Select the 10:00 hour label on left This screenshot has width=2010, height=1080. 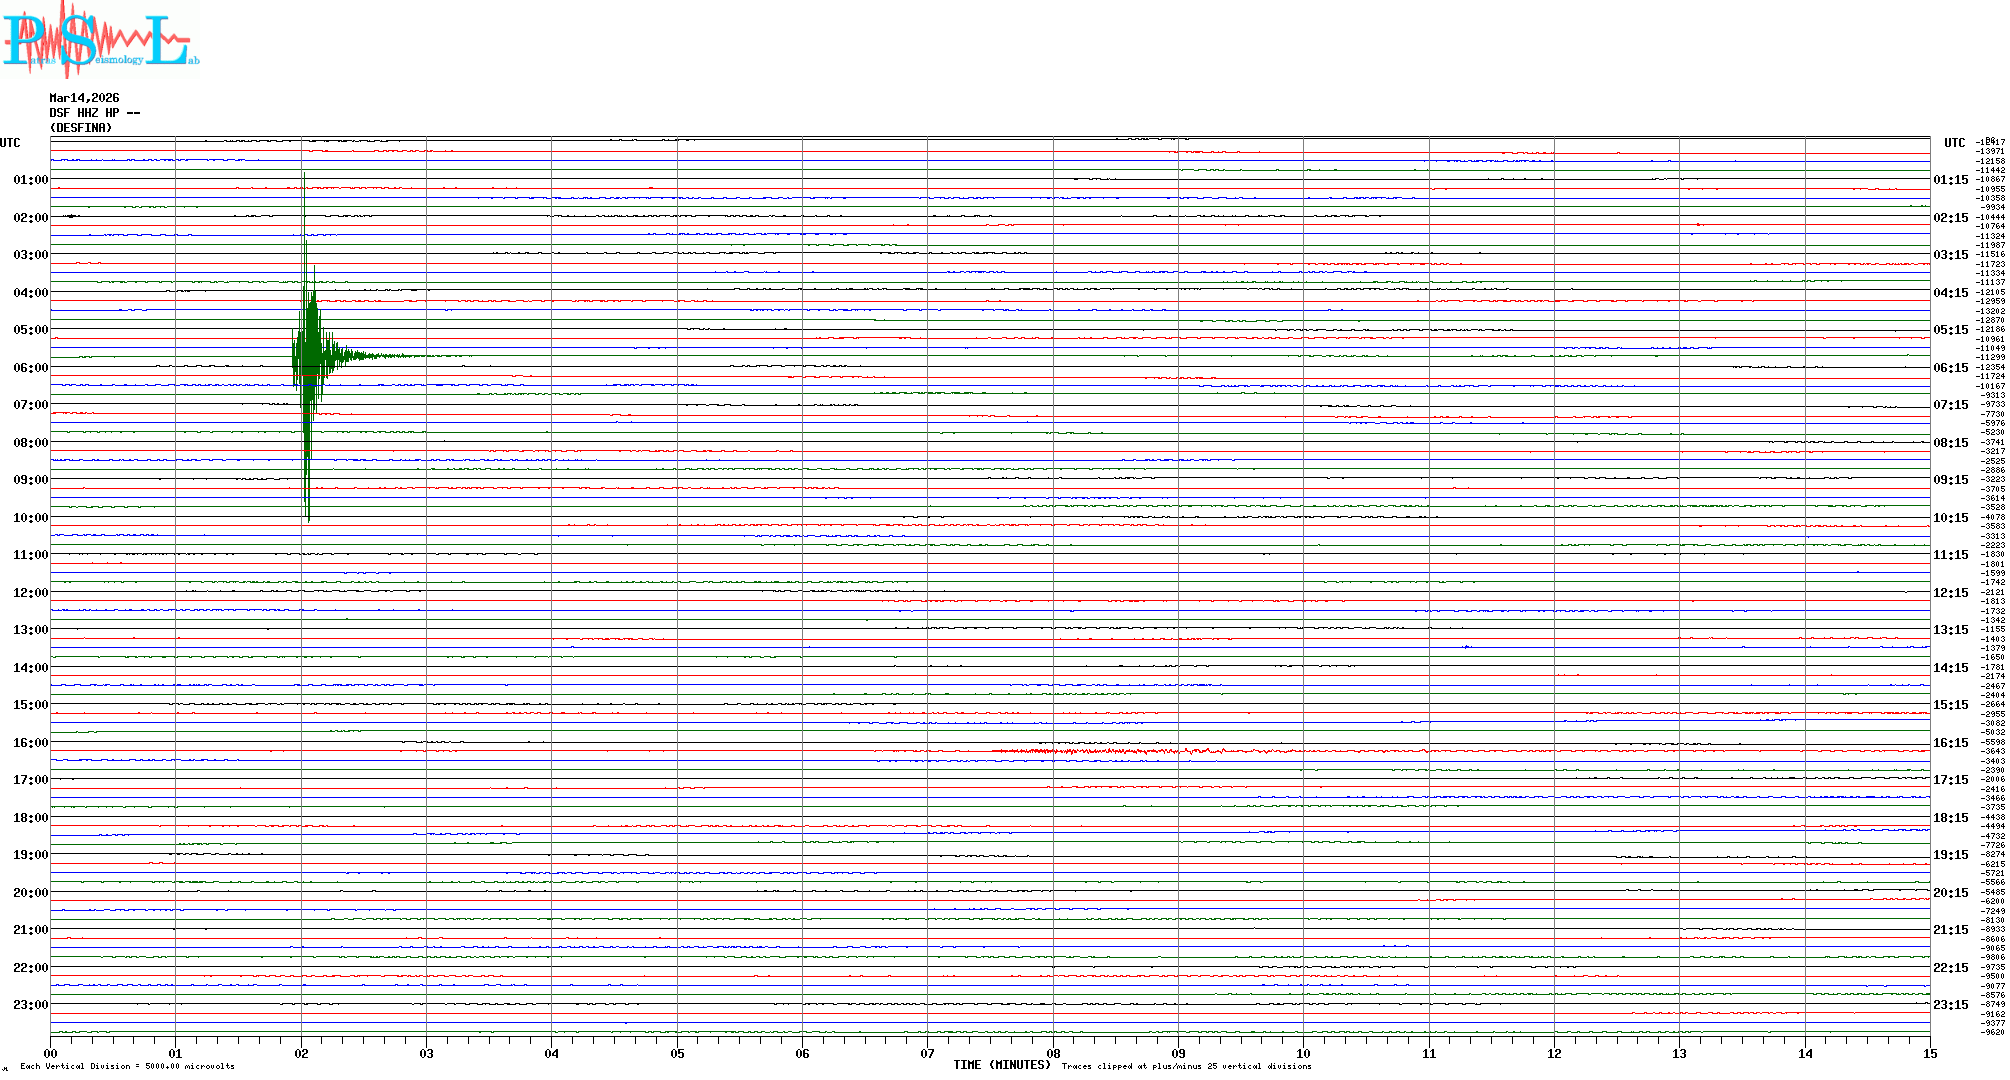30,518
